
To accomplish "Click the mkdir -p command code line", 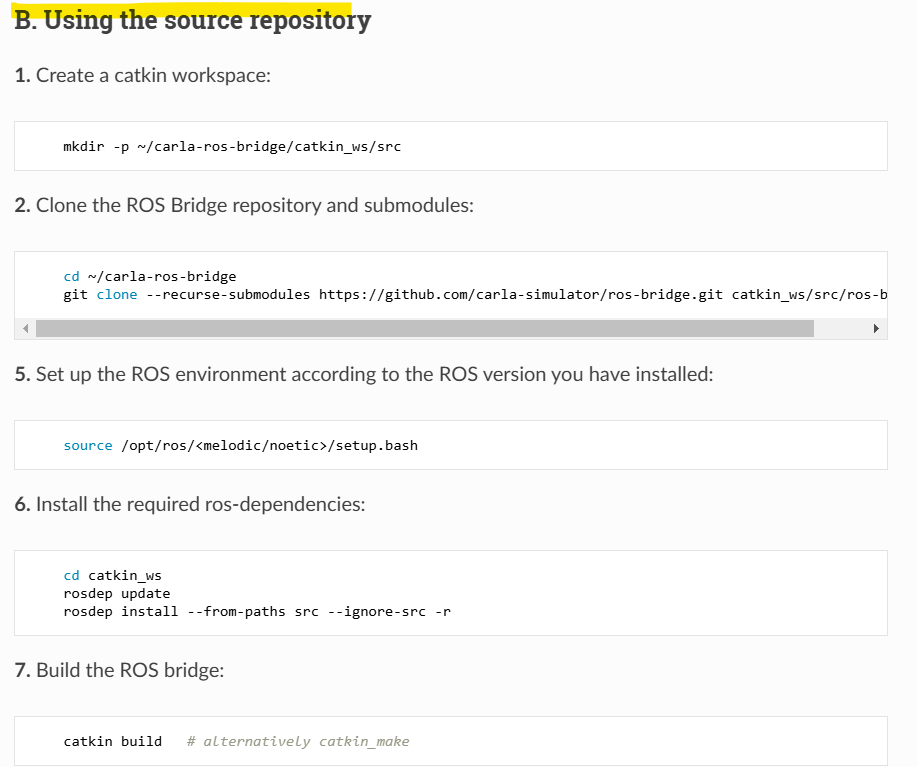I will [x=232, y=147].
